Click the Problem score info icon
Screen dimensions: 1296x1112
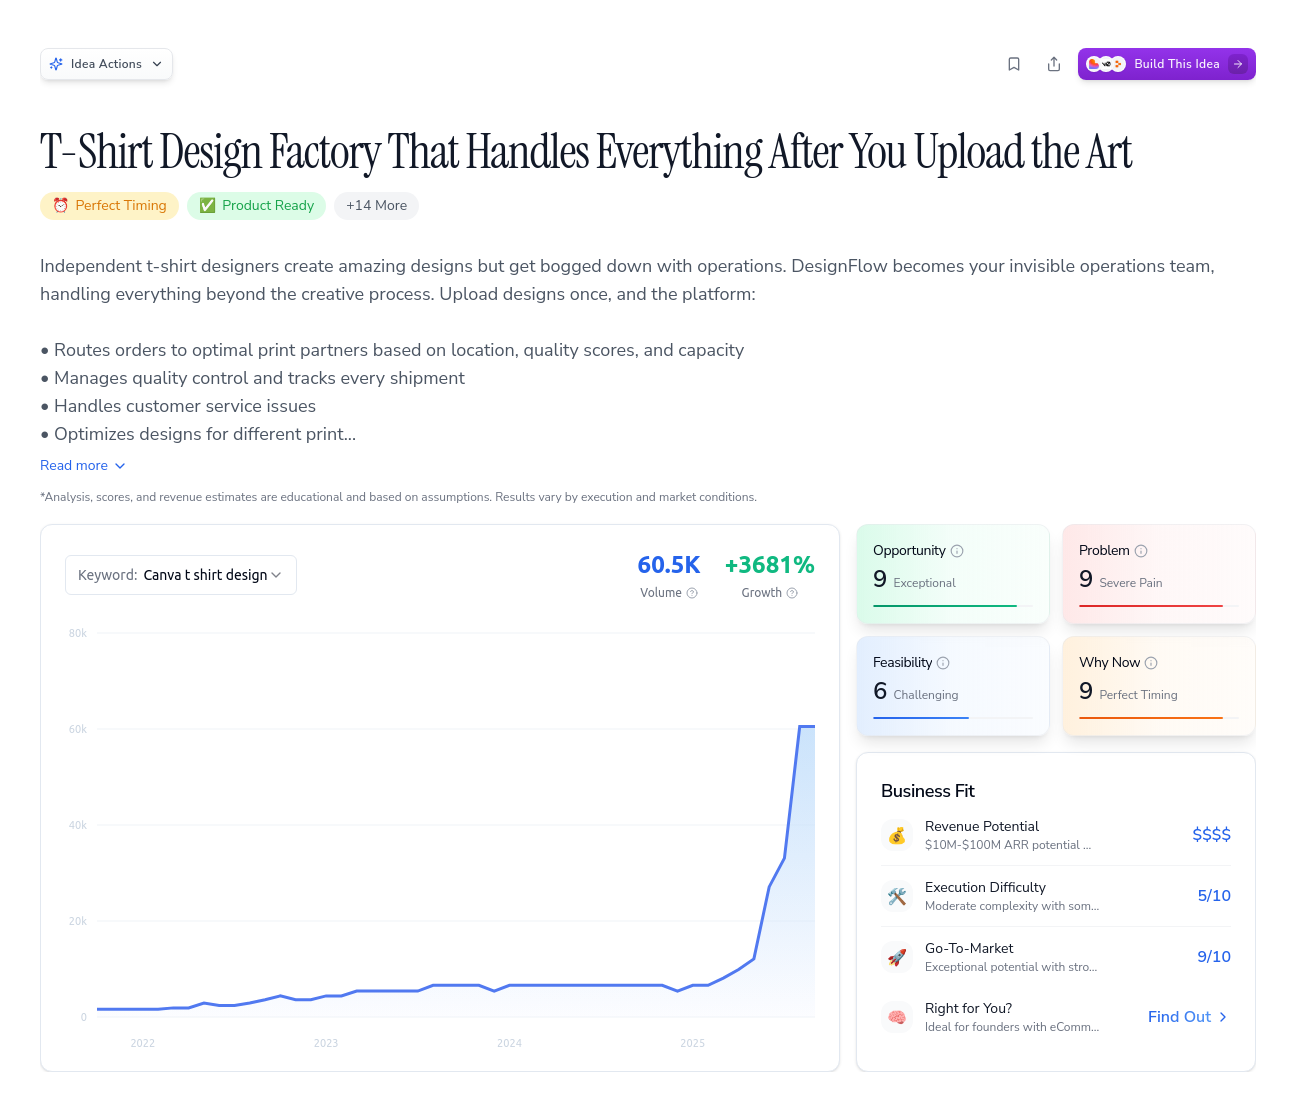pos(1143,550)
